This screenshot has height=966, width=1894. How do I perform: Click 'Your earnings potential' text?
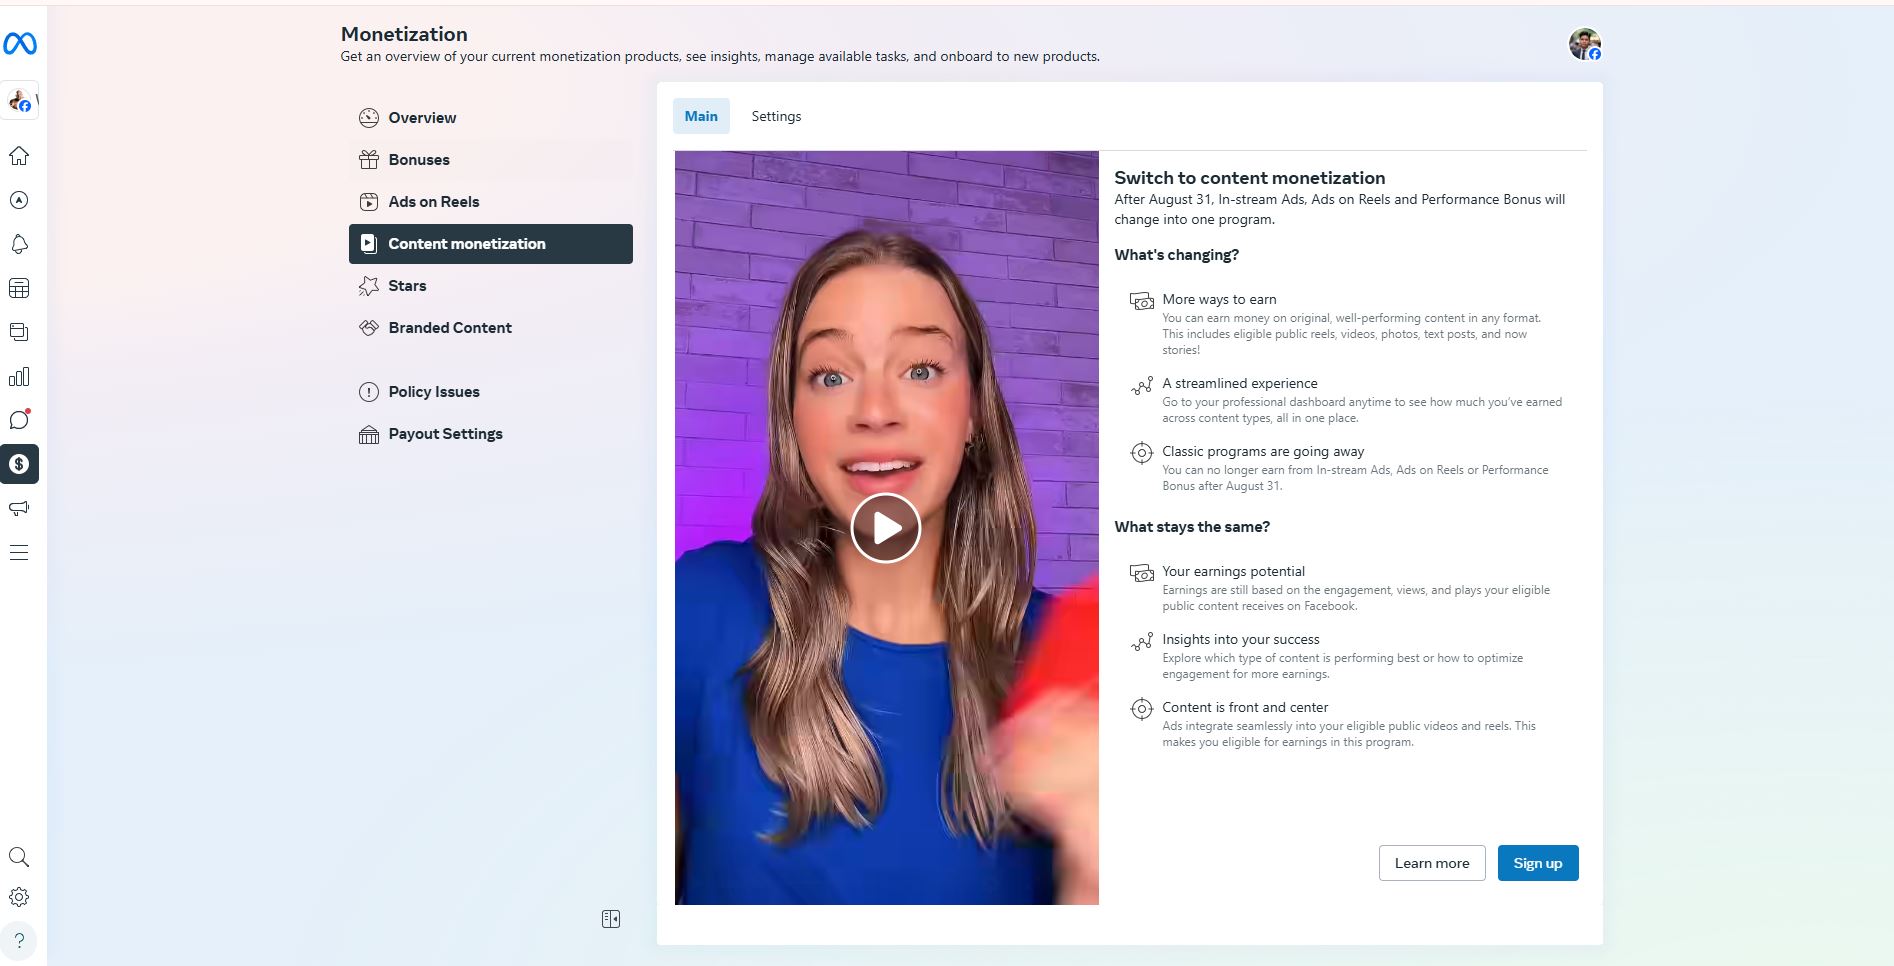(1233, 571)
